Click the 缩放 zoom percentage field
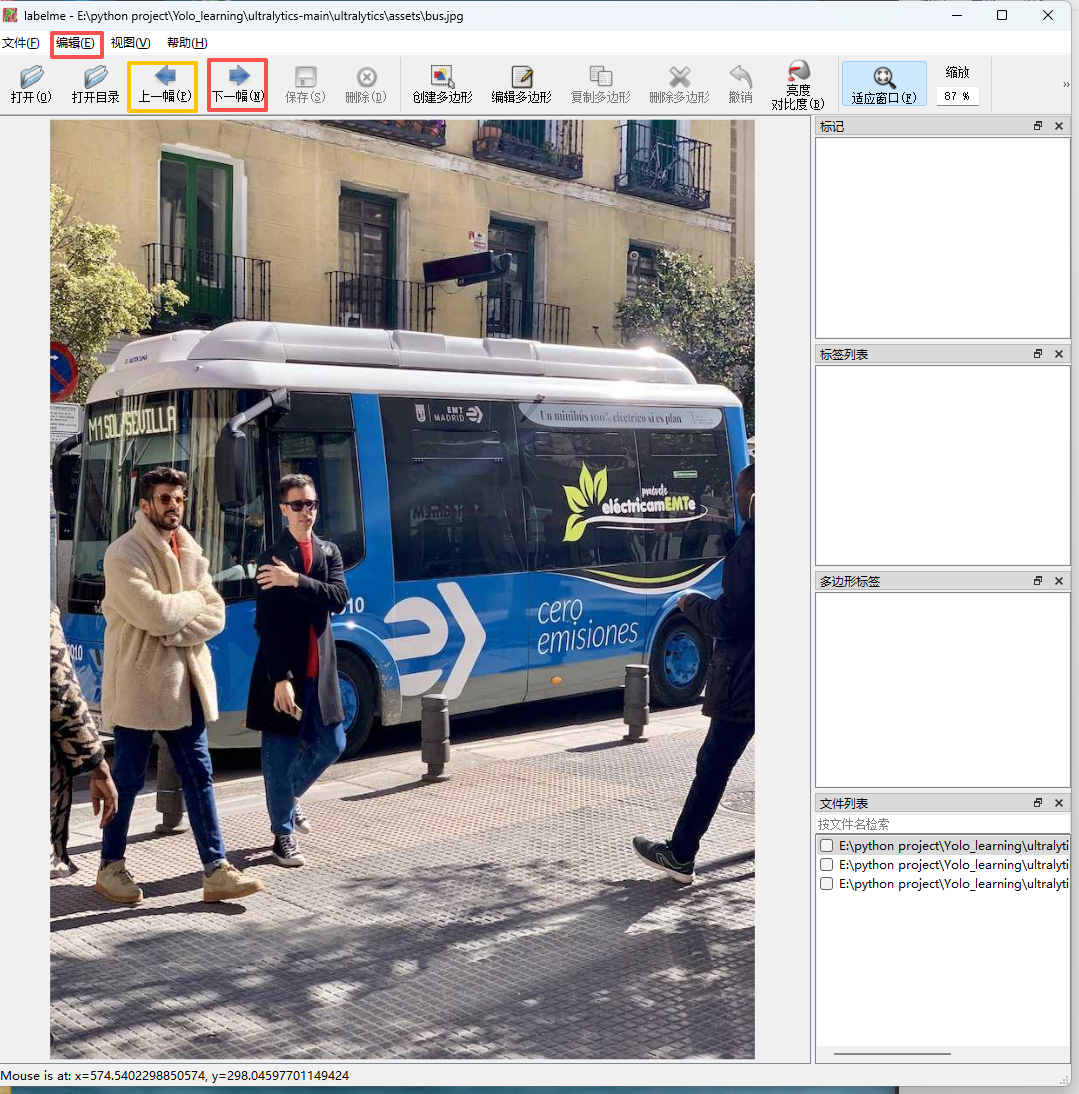The image size is (1079, 1094). 957,96
